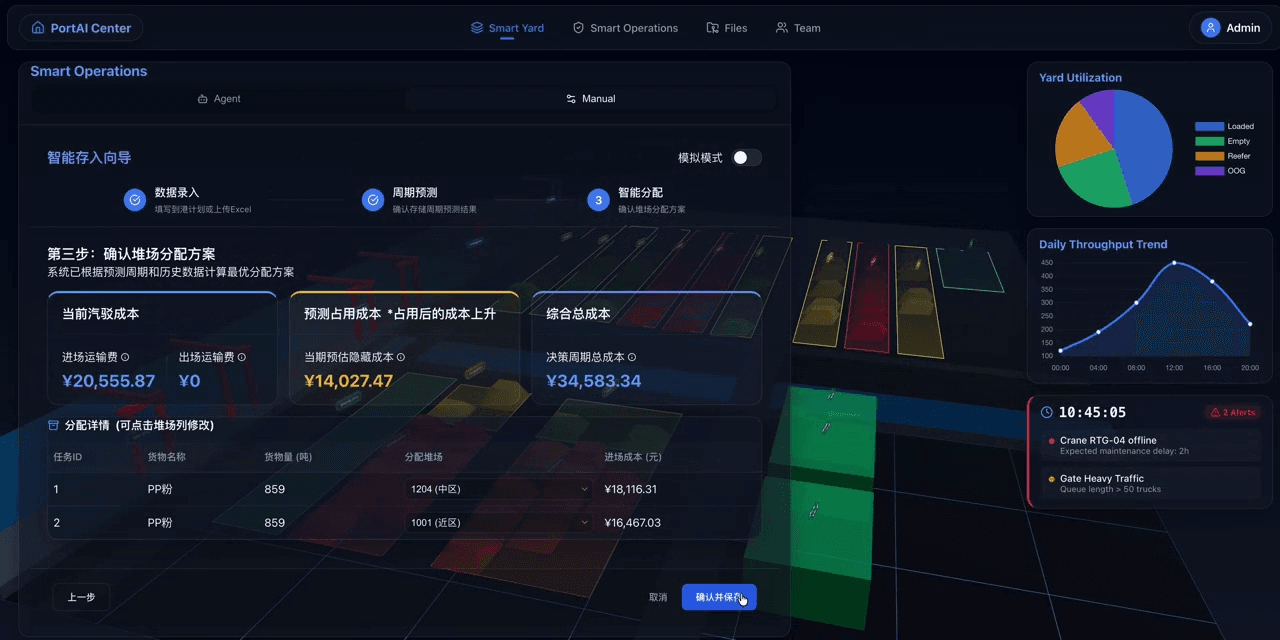1280x640 pixels.
Task: Go back using the 上一步 button
Action: (81, 597)
